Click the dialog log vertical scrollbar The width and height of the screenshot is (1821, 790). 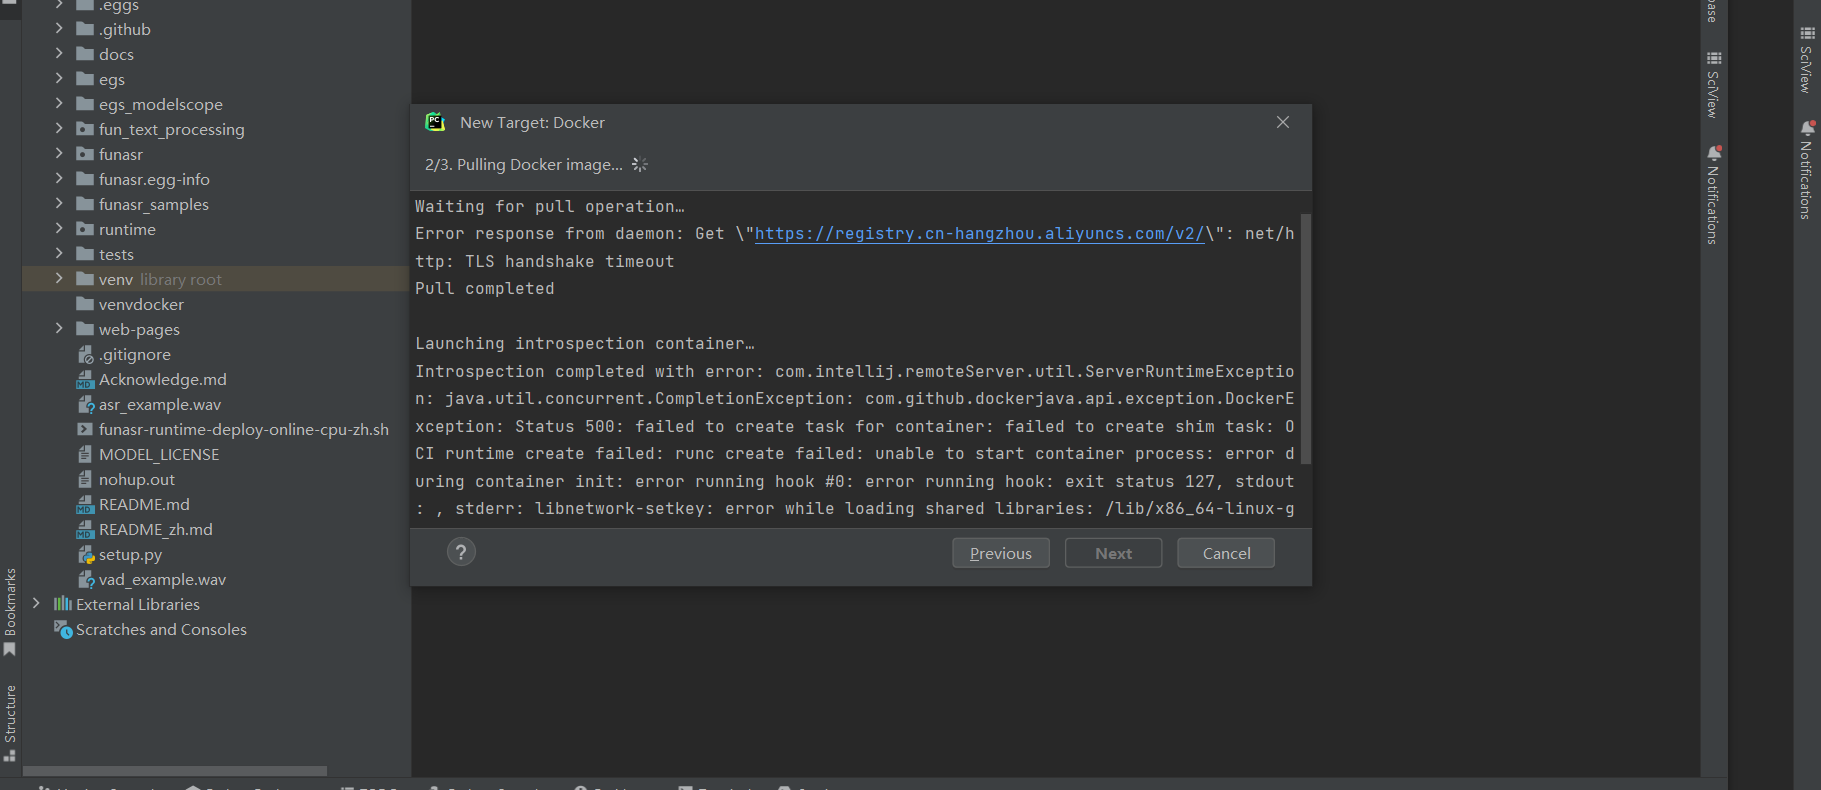1305,339
